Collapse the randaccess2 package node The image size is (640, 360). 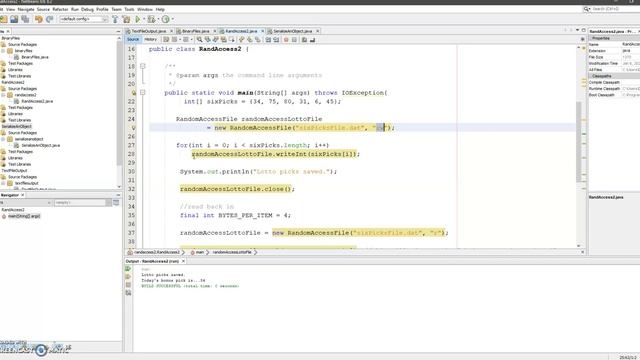(3, 95)
